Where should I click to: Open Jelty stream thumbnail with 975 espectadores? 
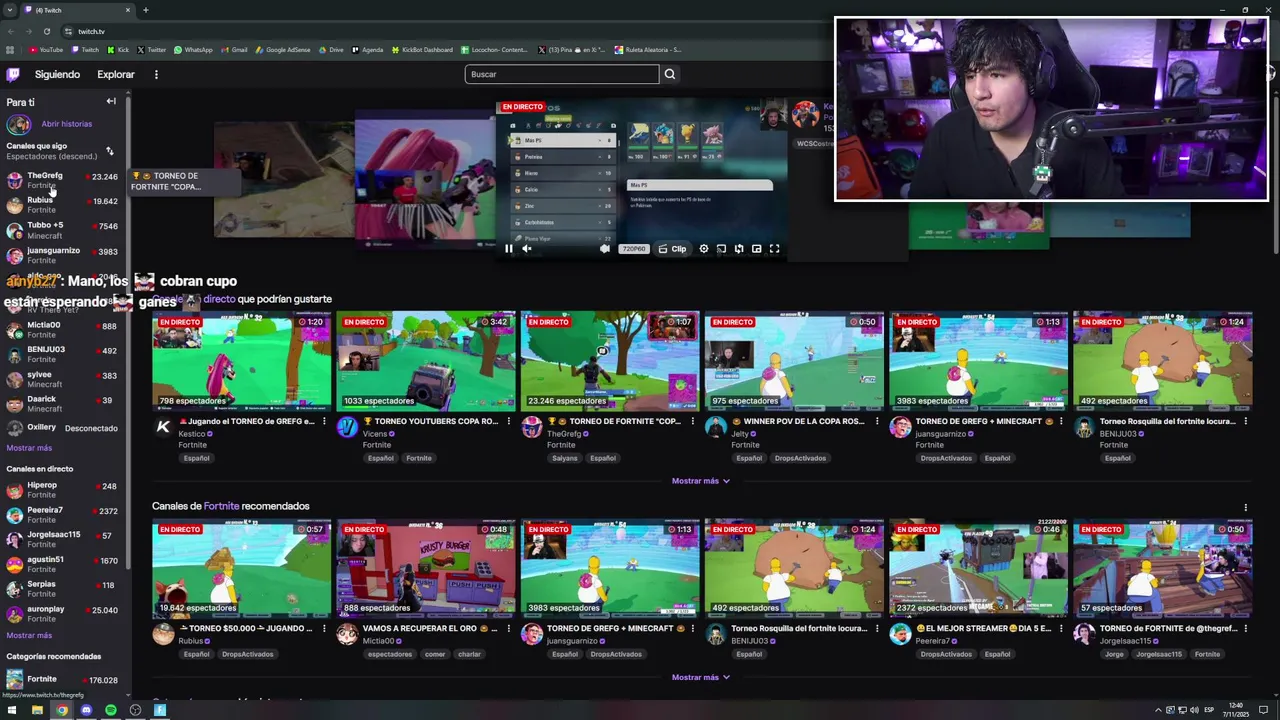[794, 361]
